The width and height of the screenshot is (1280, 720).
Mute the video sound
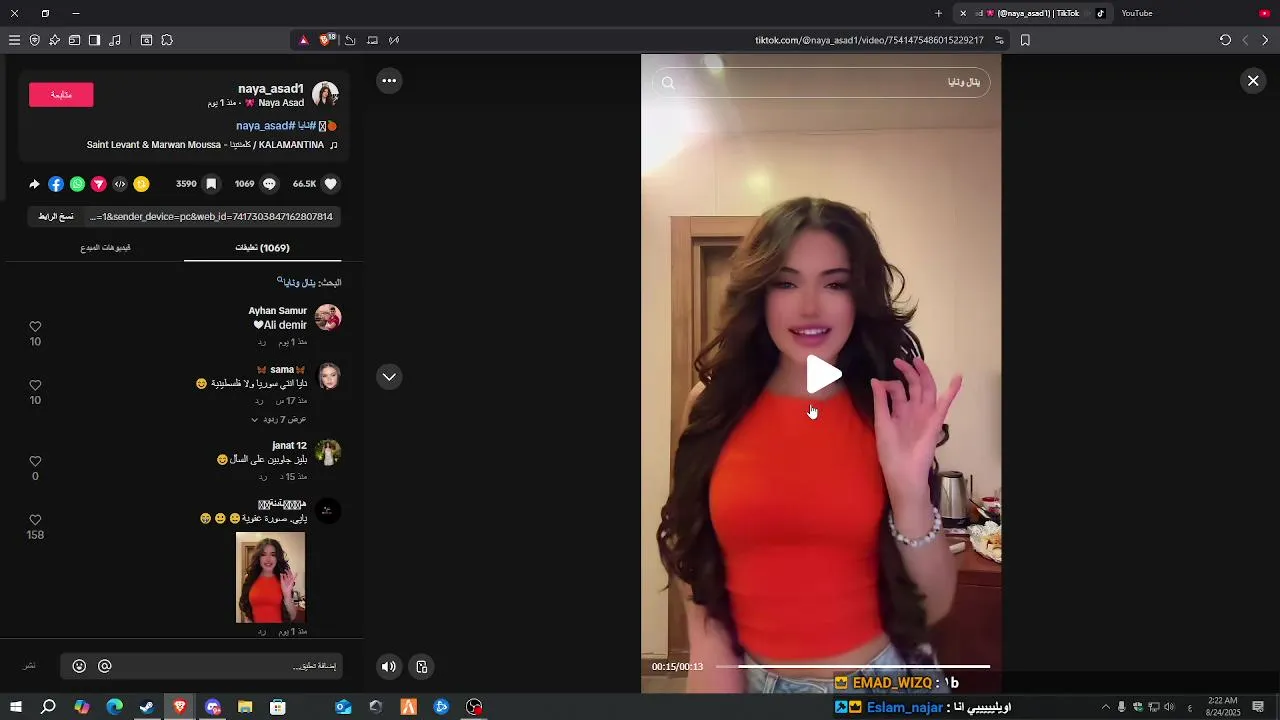click(389, 667)
